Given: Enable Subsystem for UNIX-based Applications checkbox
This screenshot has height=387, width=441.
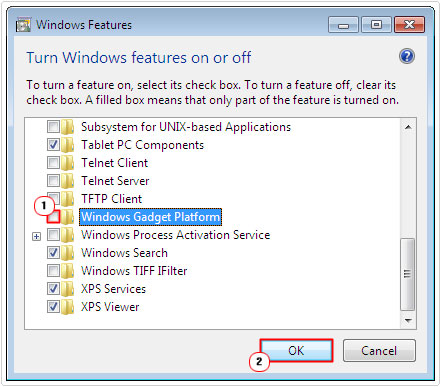Looking at the screenshot, I should tap(53, 127).
